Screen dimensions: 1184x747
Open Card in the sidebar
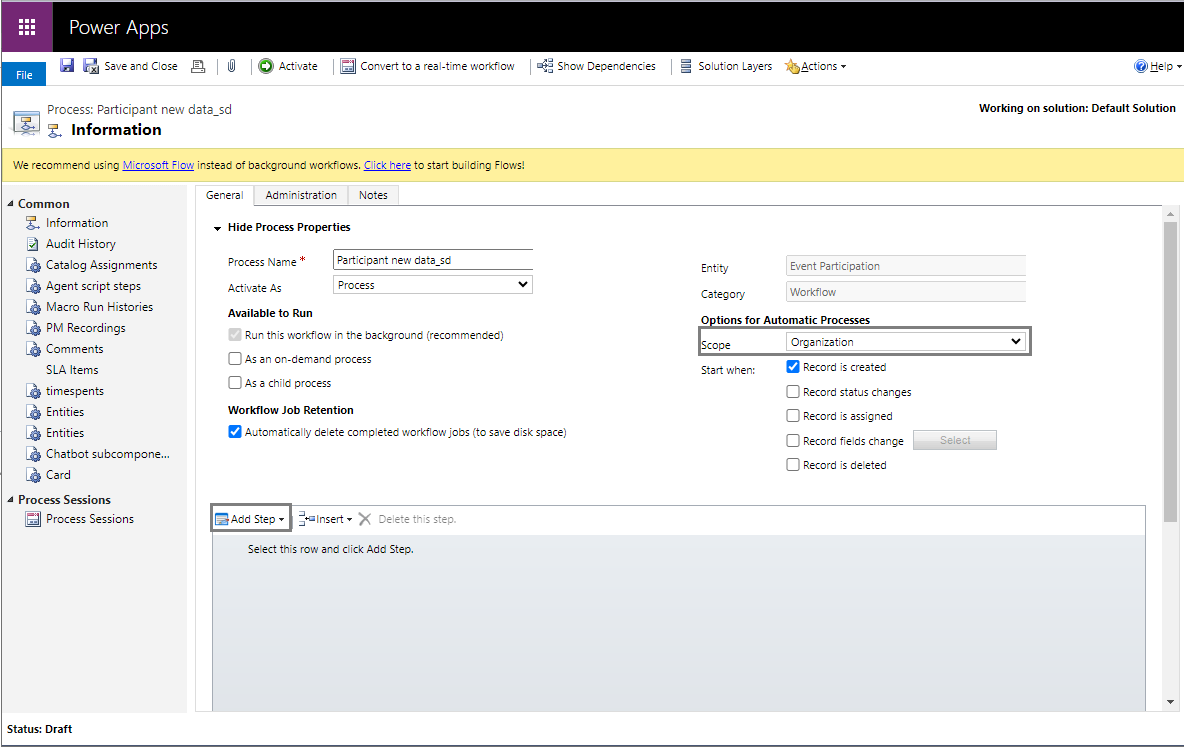coord(58,475)
